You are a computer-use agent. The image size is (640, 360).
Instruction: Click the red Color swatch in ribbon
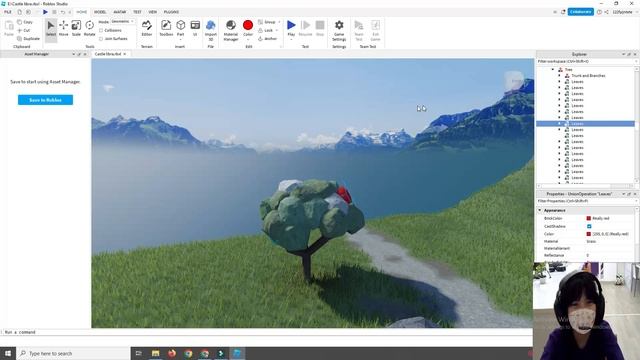click(248, 25)
